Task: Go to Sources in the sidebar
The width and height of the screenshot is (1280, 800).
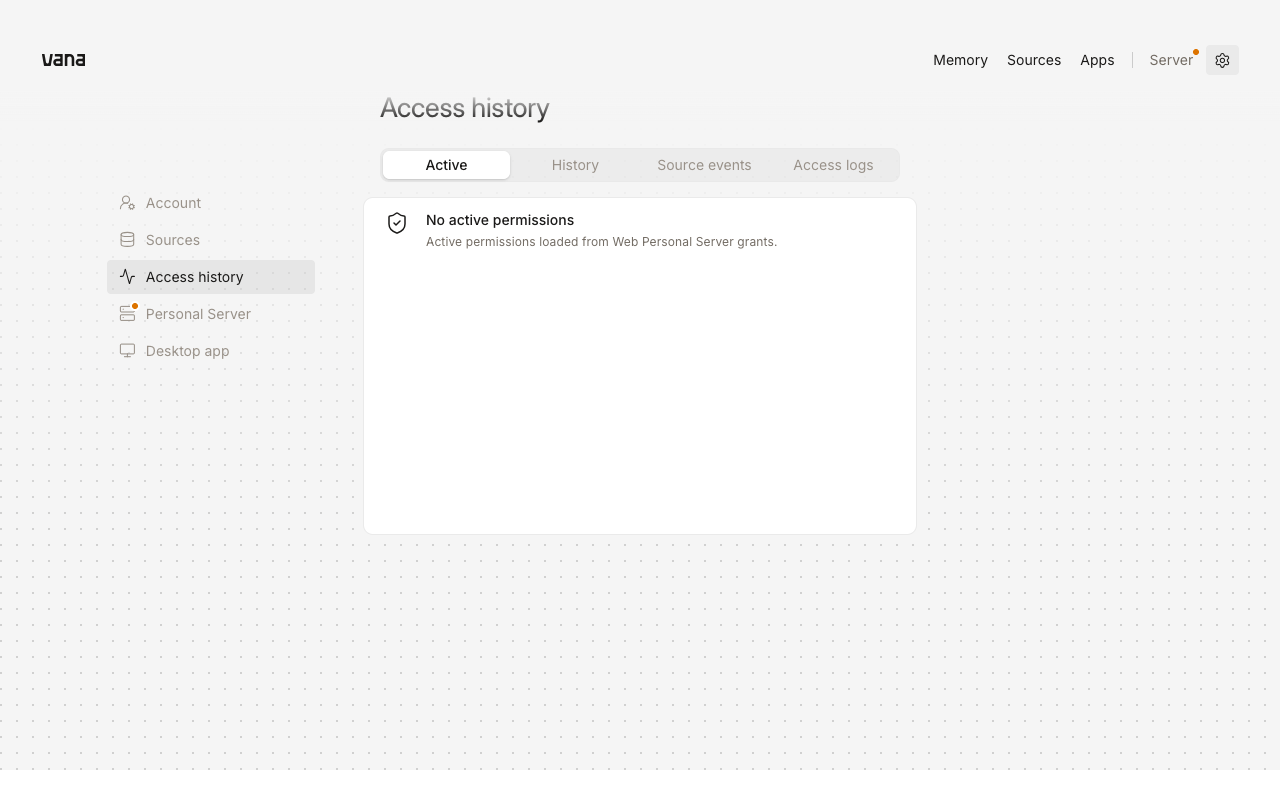Action: coord(211,240)
